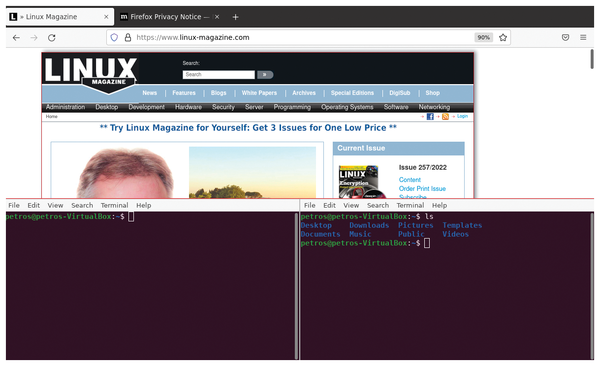600x366 pixels.
Task: Open Help menu in right terminal
Action: pos(439,205)
